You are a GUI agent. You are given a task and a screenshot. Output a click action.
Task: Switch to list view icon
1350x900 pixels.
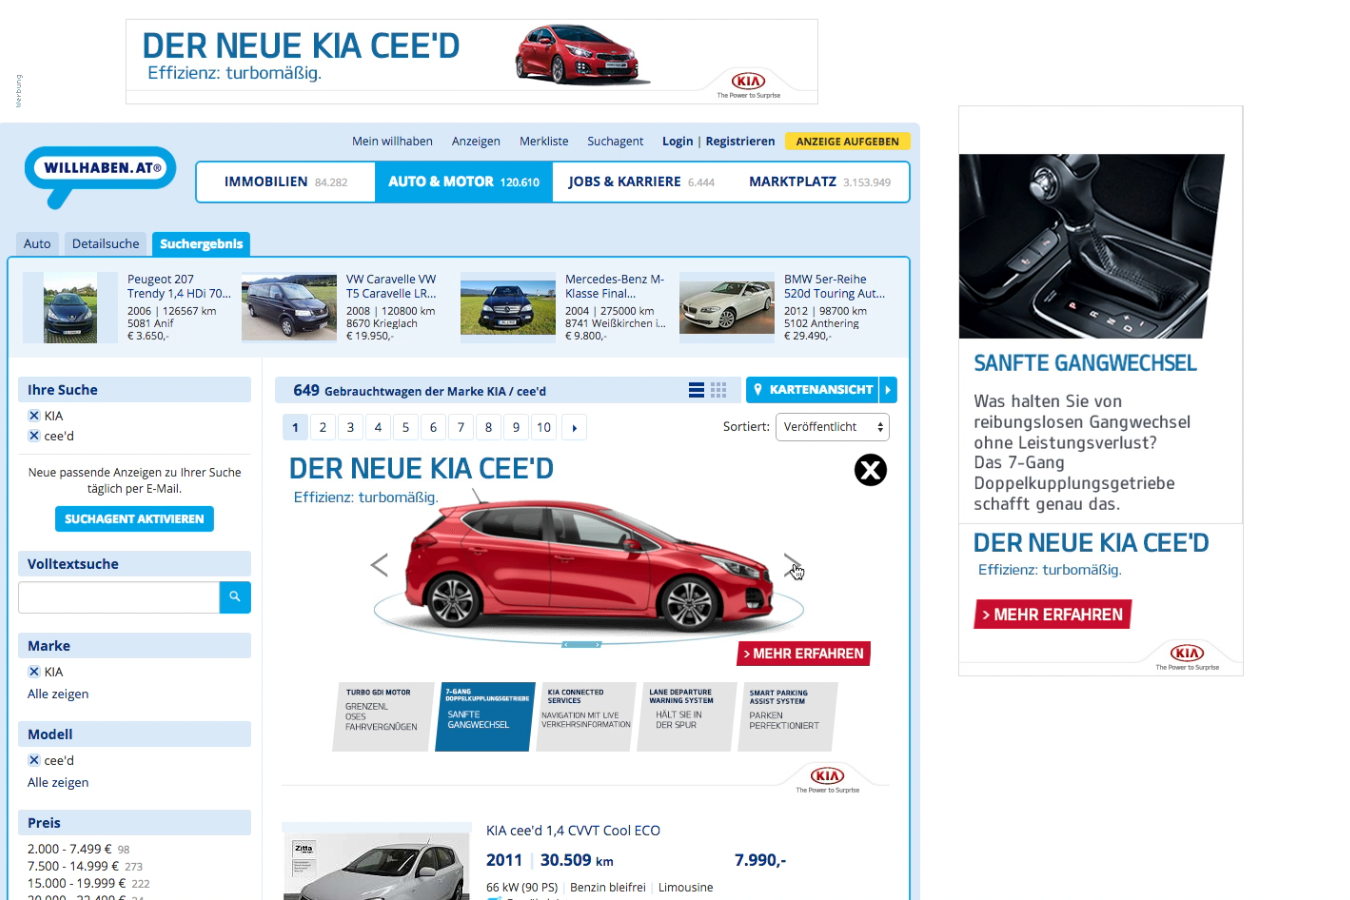click(x=696, y=390)
